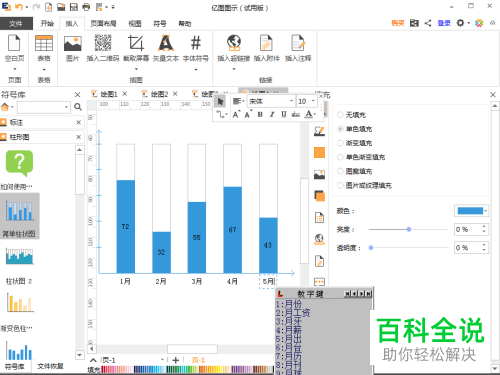Screen dimensions: 500x375
Task: Insert a QR code (插入二维码)
Action: click(x=103, y=49)
